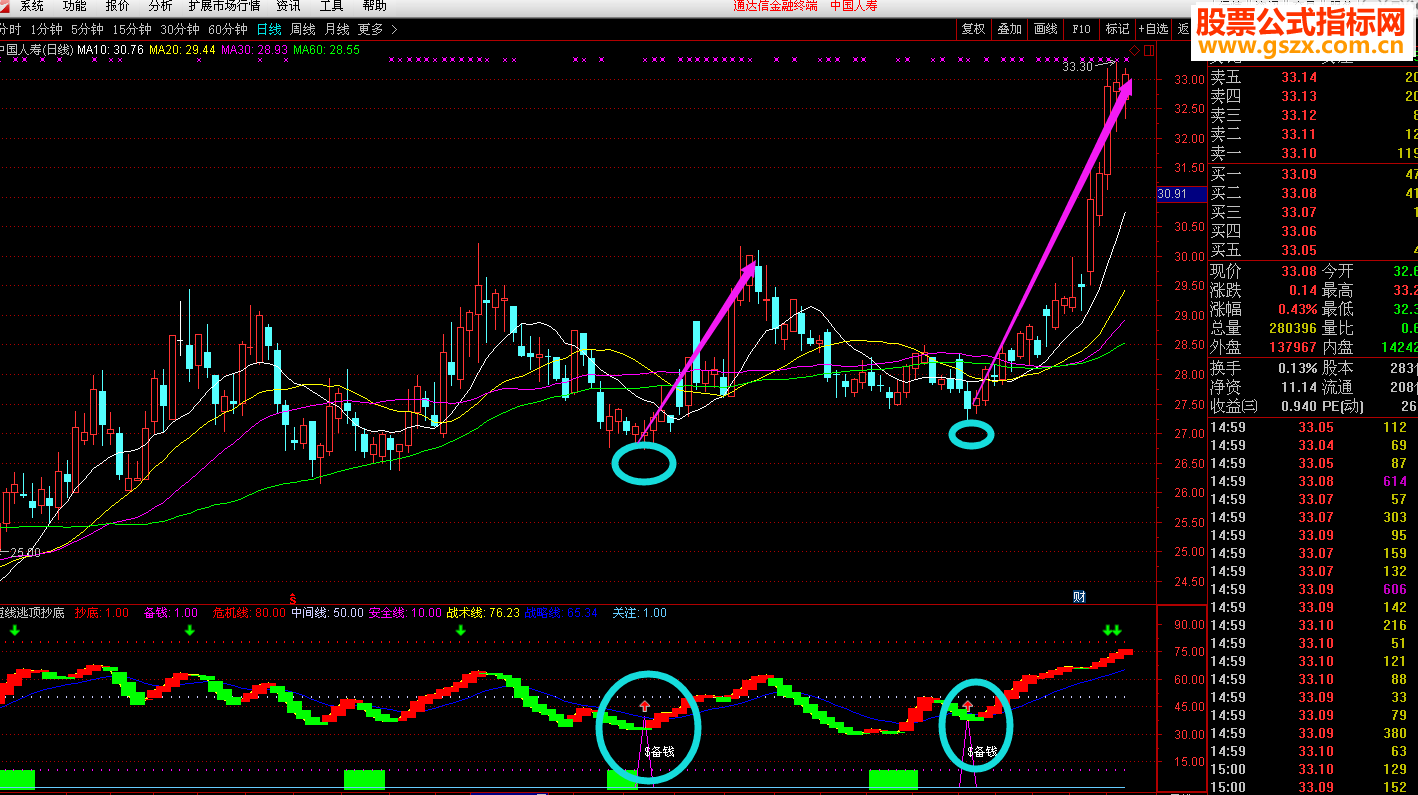This screenshot has height=795, width=1418.
Task: Open the 分析 menu
Action: pos(160,6)
